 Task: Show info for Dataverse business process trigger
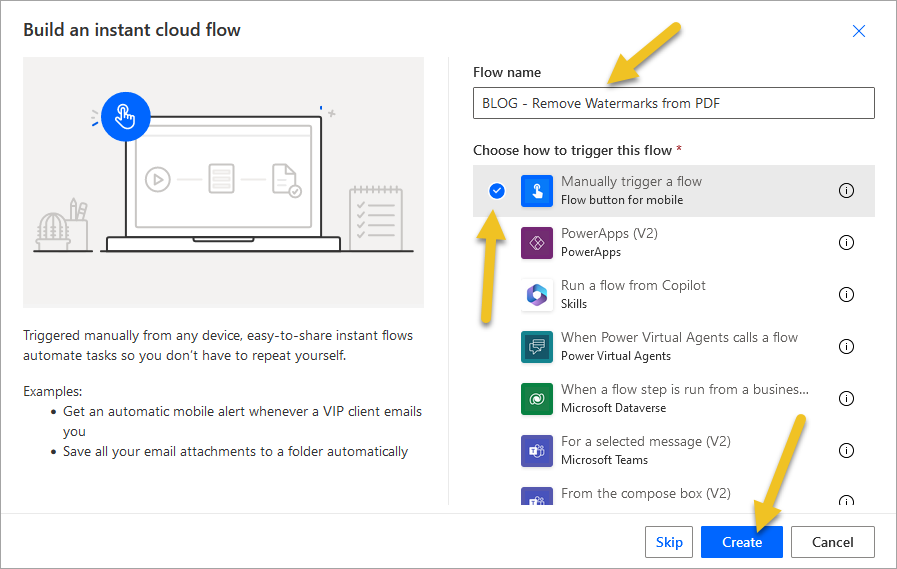click(846, 399)
